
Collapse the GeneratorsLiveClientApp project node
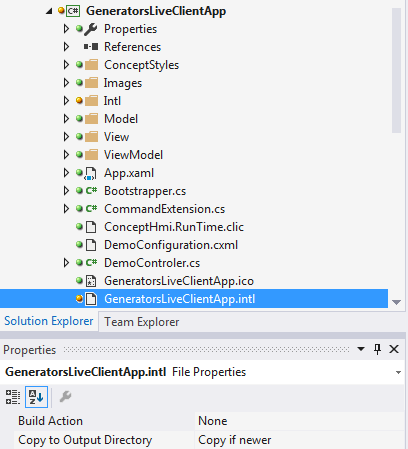[49, 11]
